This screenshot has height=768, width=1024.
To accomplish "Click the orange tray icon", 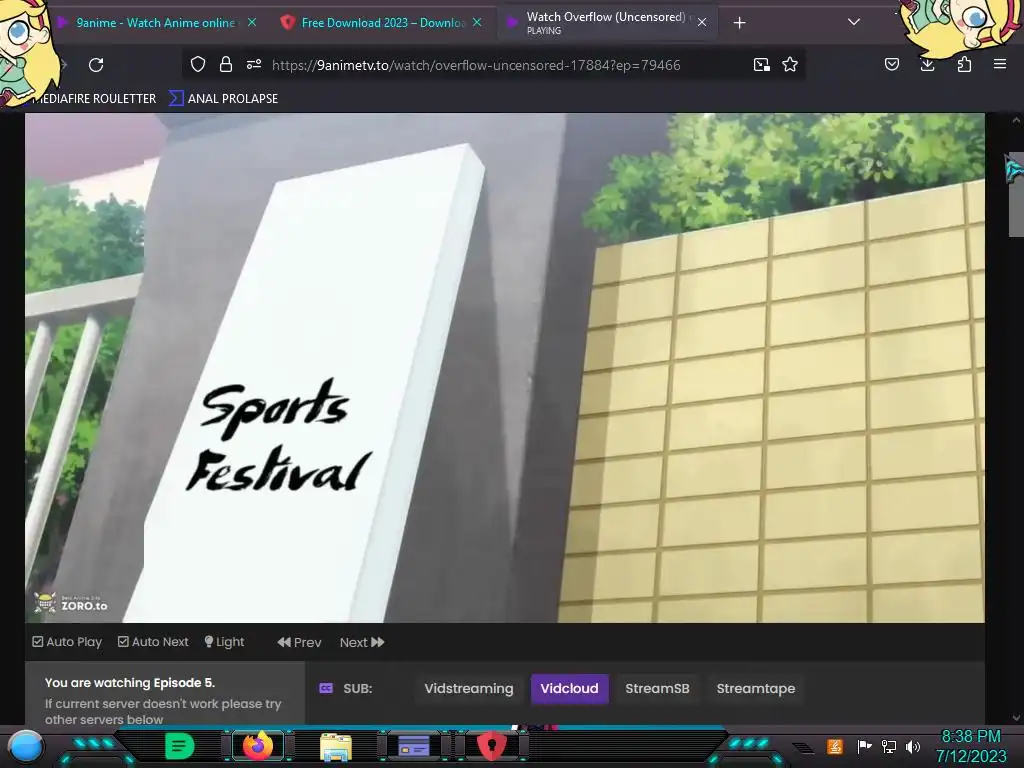I will click(x=835, y=746).
